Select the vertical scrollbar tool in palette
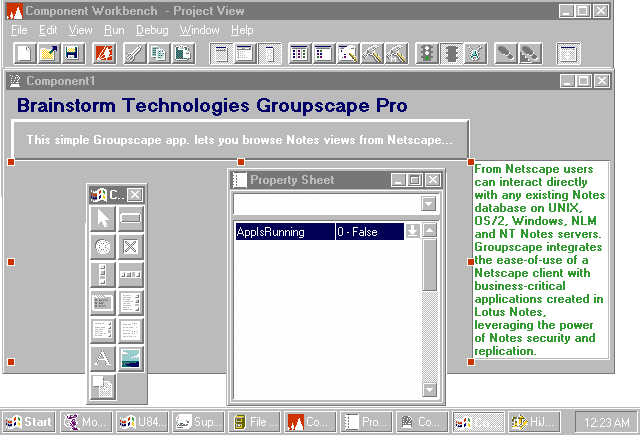This screenshot has width=640, height=435. [x=102, y=274]
